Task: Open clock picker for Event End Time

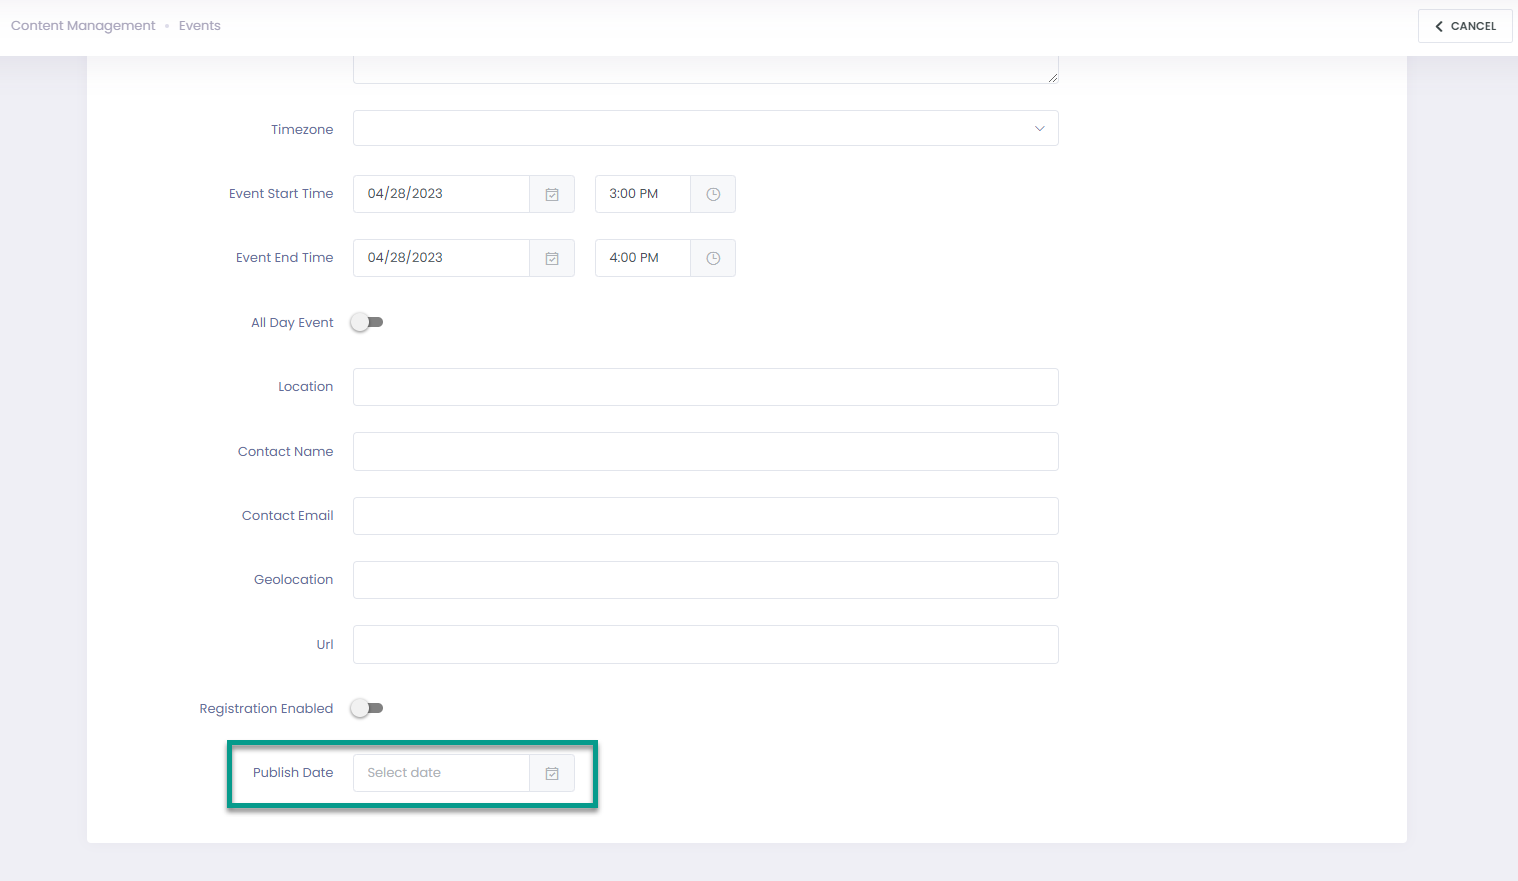Action: (x=713, y=258)
